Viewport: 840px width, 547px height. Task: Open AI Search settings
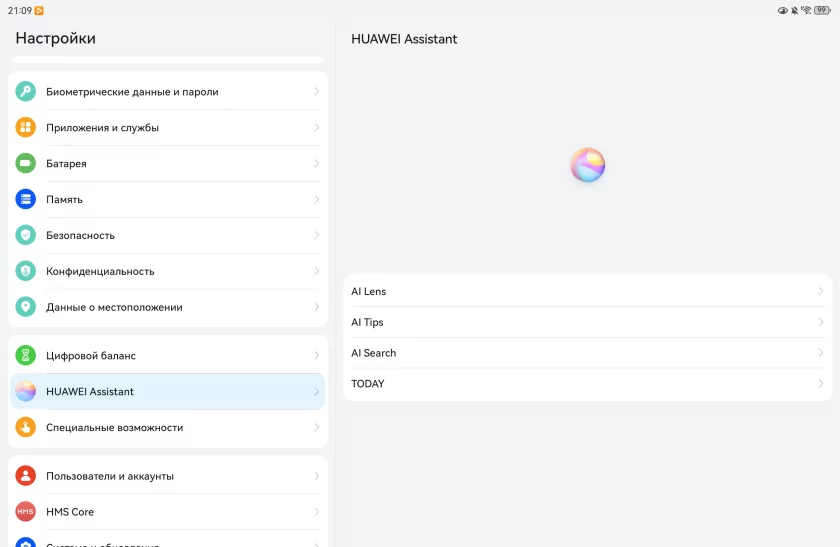588,353
